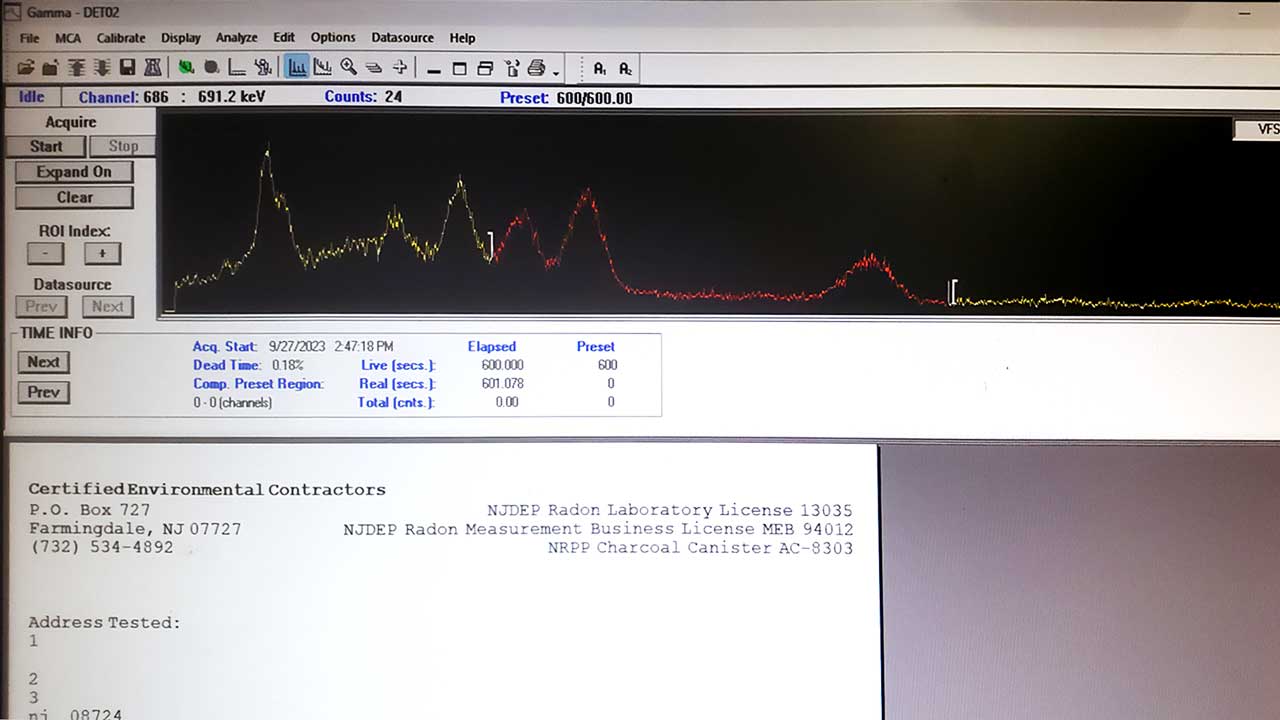This screenshot has height=720, width=1280.
Task: Click the Certified Environmental Contractors heading
Action: pyautogui.click(x=207, y=490)
